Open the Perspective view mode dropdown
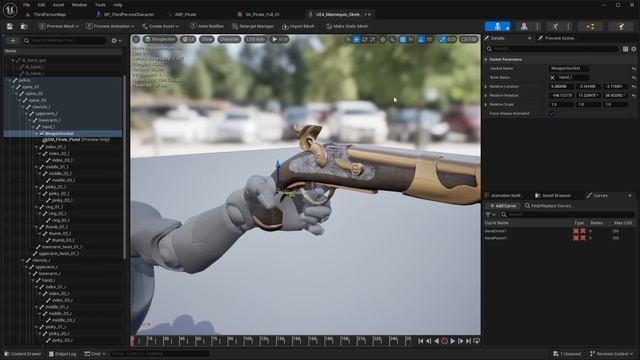Viewport: 640px width, 360px height. [160, 39]
